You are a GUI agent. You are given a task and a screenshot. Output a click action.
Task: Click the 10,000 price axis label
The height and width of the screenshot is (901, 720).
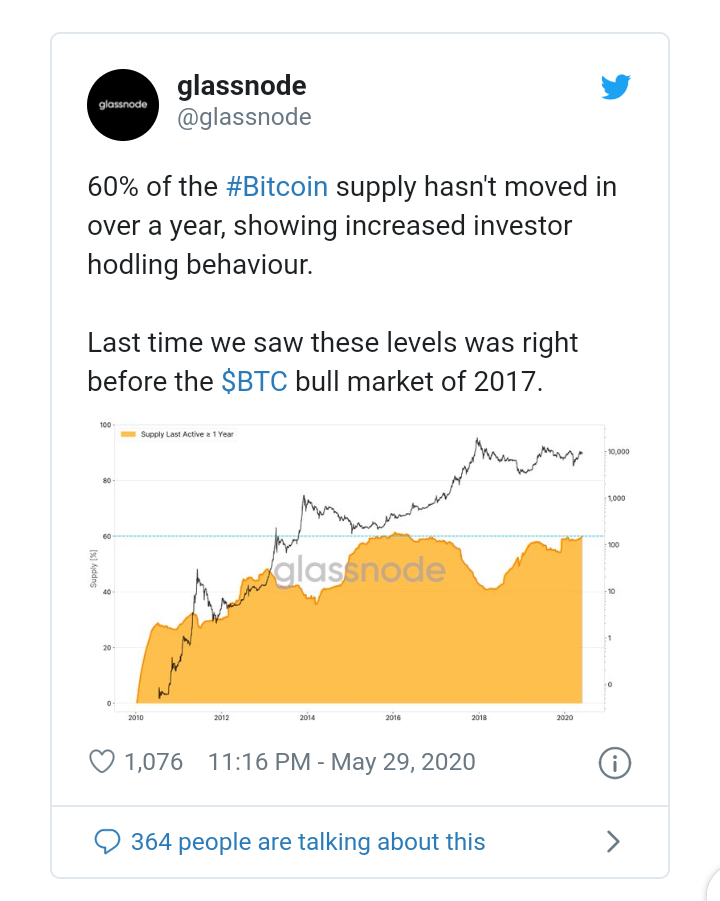tap(619, 452)
